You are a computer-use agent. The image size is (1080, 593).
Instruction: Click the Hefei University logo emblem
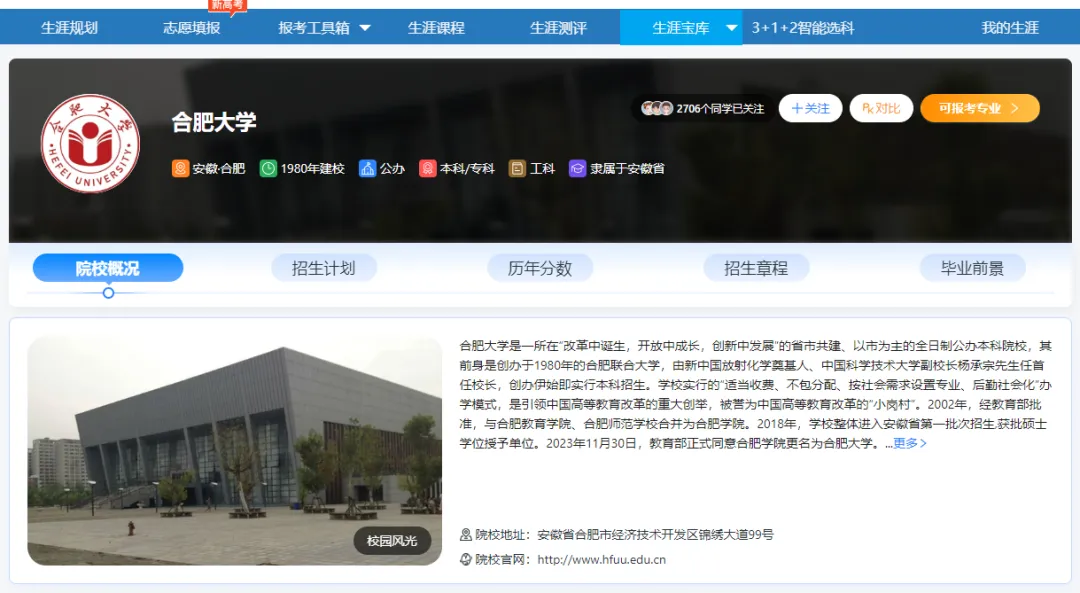[x=90, y=143]
